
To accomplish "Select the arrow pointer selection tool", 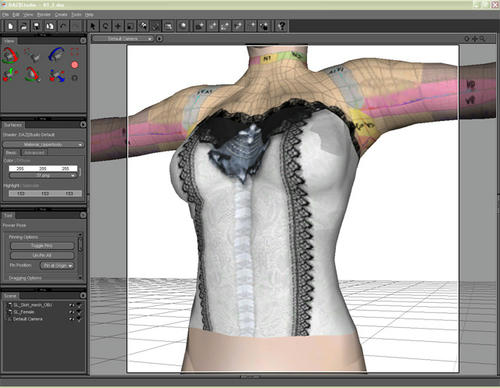I will [93, 26].
